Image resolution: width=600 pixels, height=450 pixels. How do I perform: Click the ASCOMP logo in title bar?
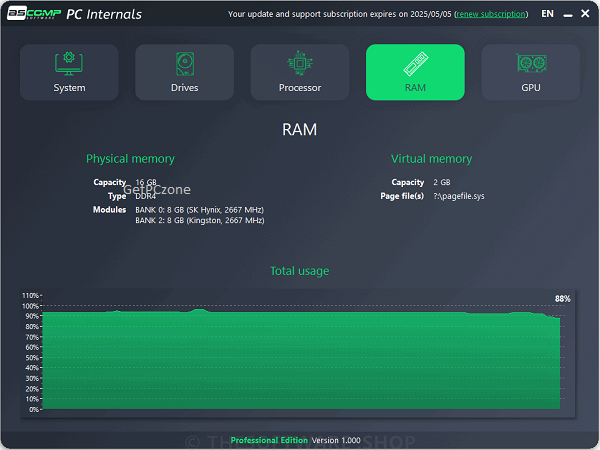32,14
